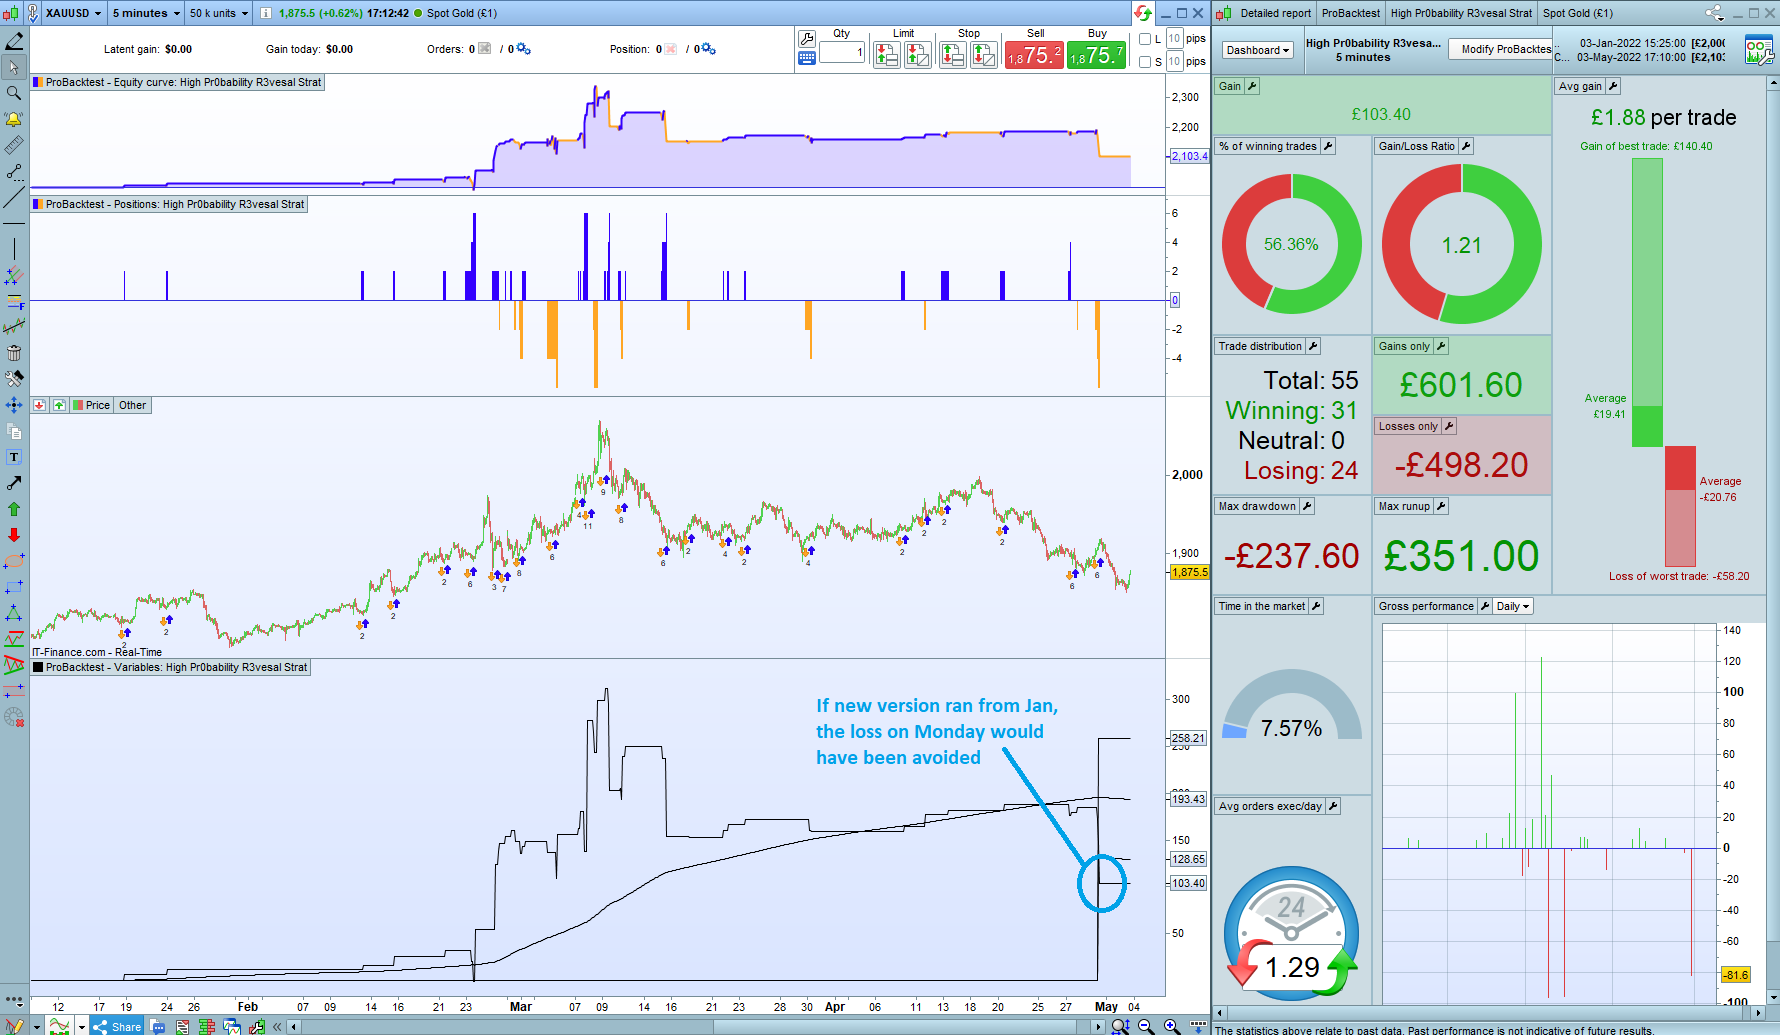Toggle red plus price panel button
Screen dimensions: 1780x1035
[39, 405]
